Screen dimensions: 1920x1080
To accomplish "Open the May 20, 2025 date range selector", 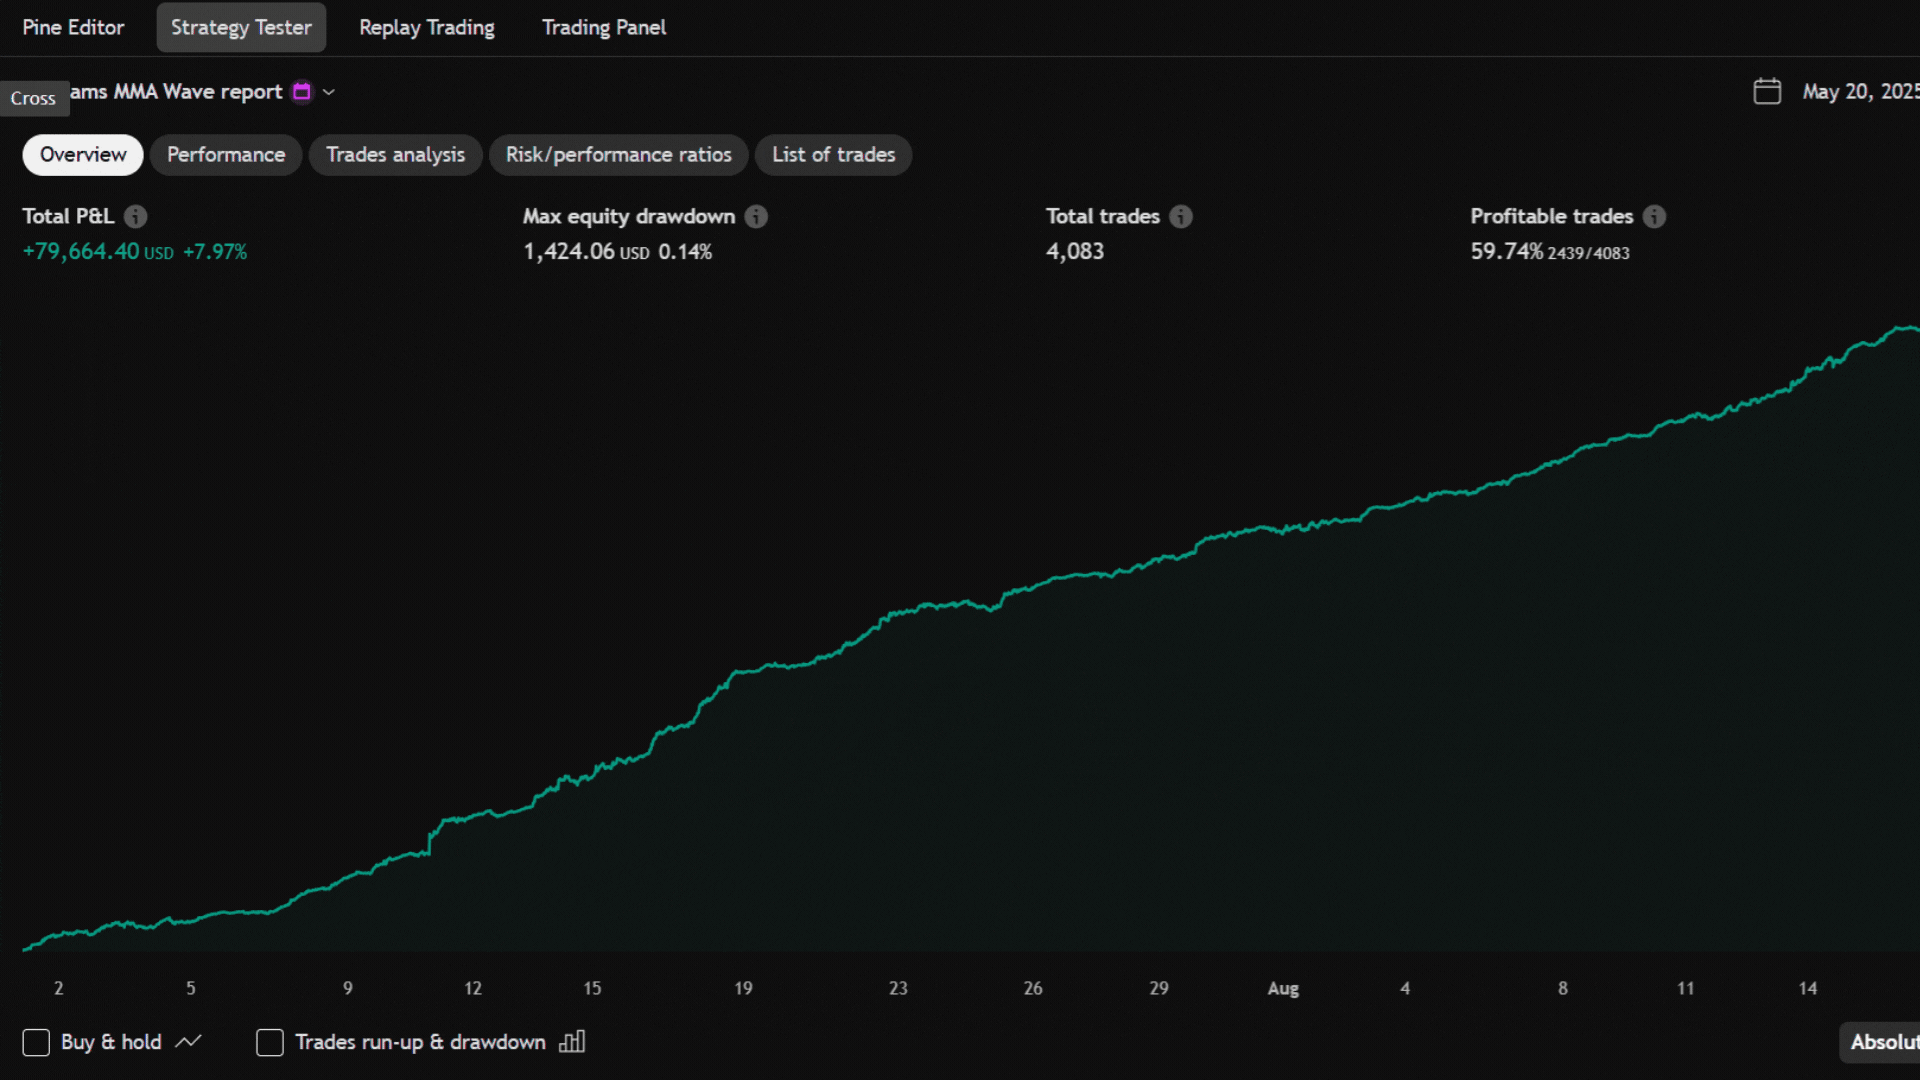I will coord(1860,91).
